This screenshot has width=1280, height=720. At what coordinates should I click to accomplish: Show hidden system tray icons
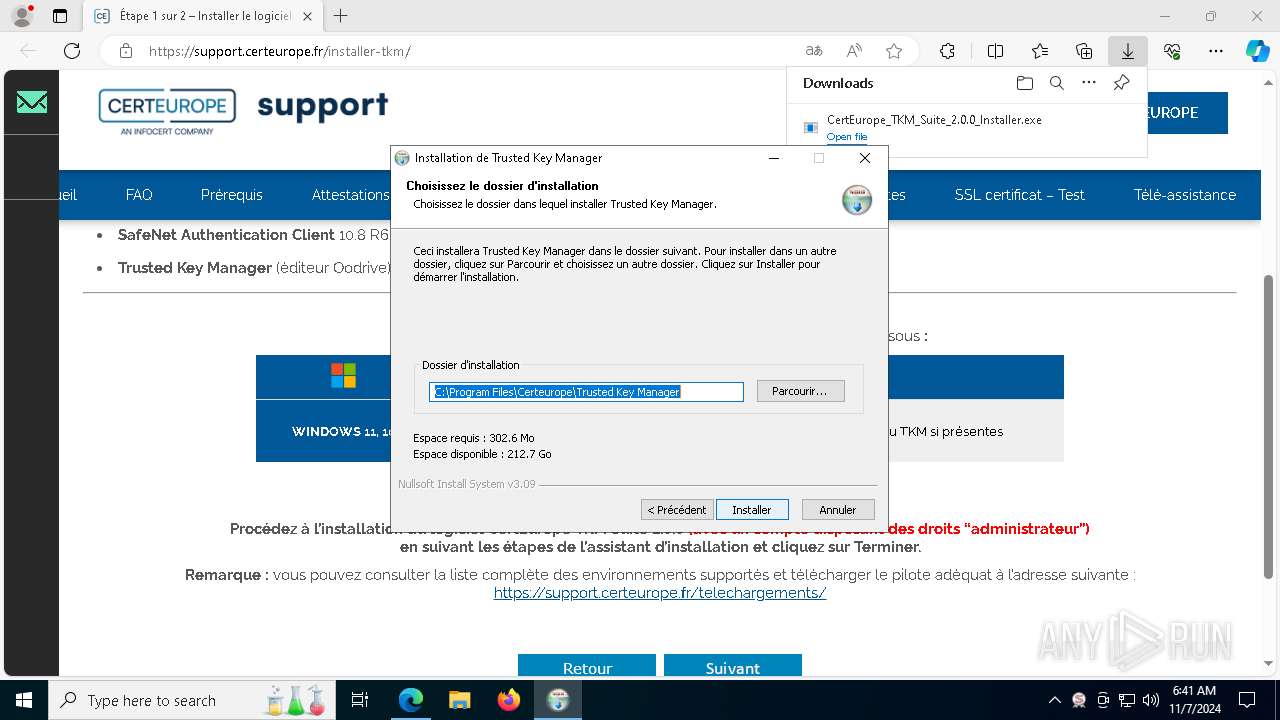coord(1054,700)
